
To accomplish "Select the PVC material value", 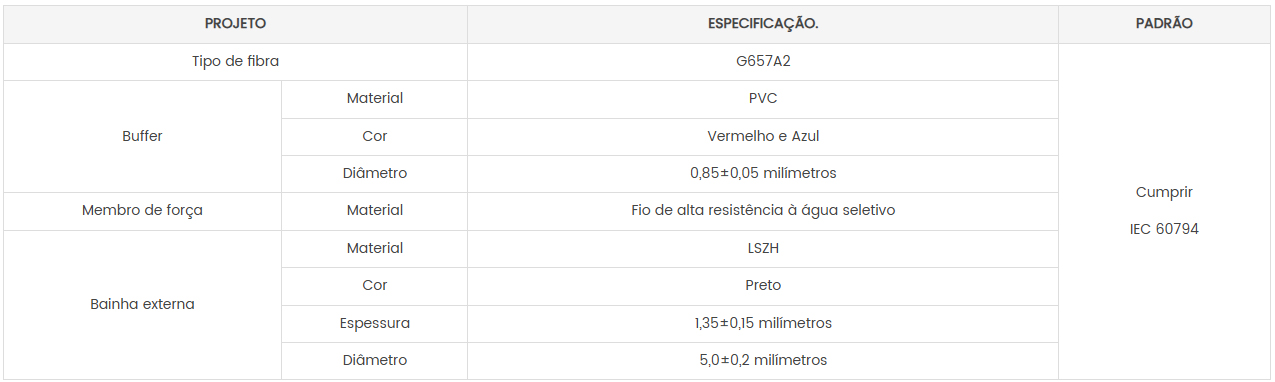I will [x=763, y=99].
